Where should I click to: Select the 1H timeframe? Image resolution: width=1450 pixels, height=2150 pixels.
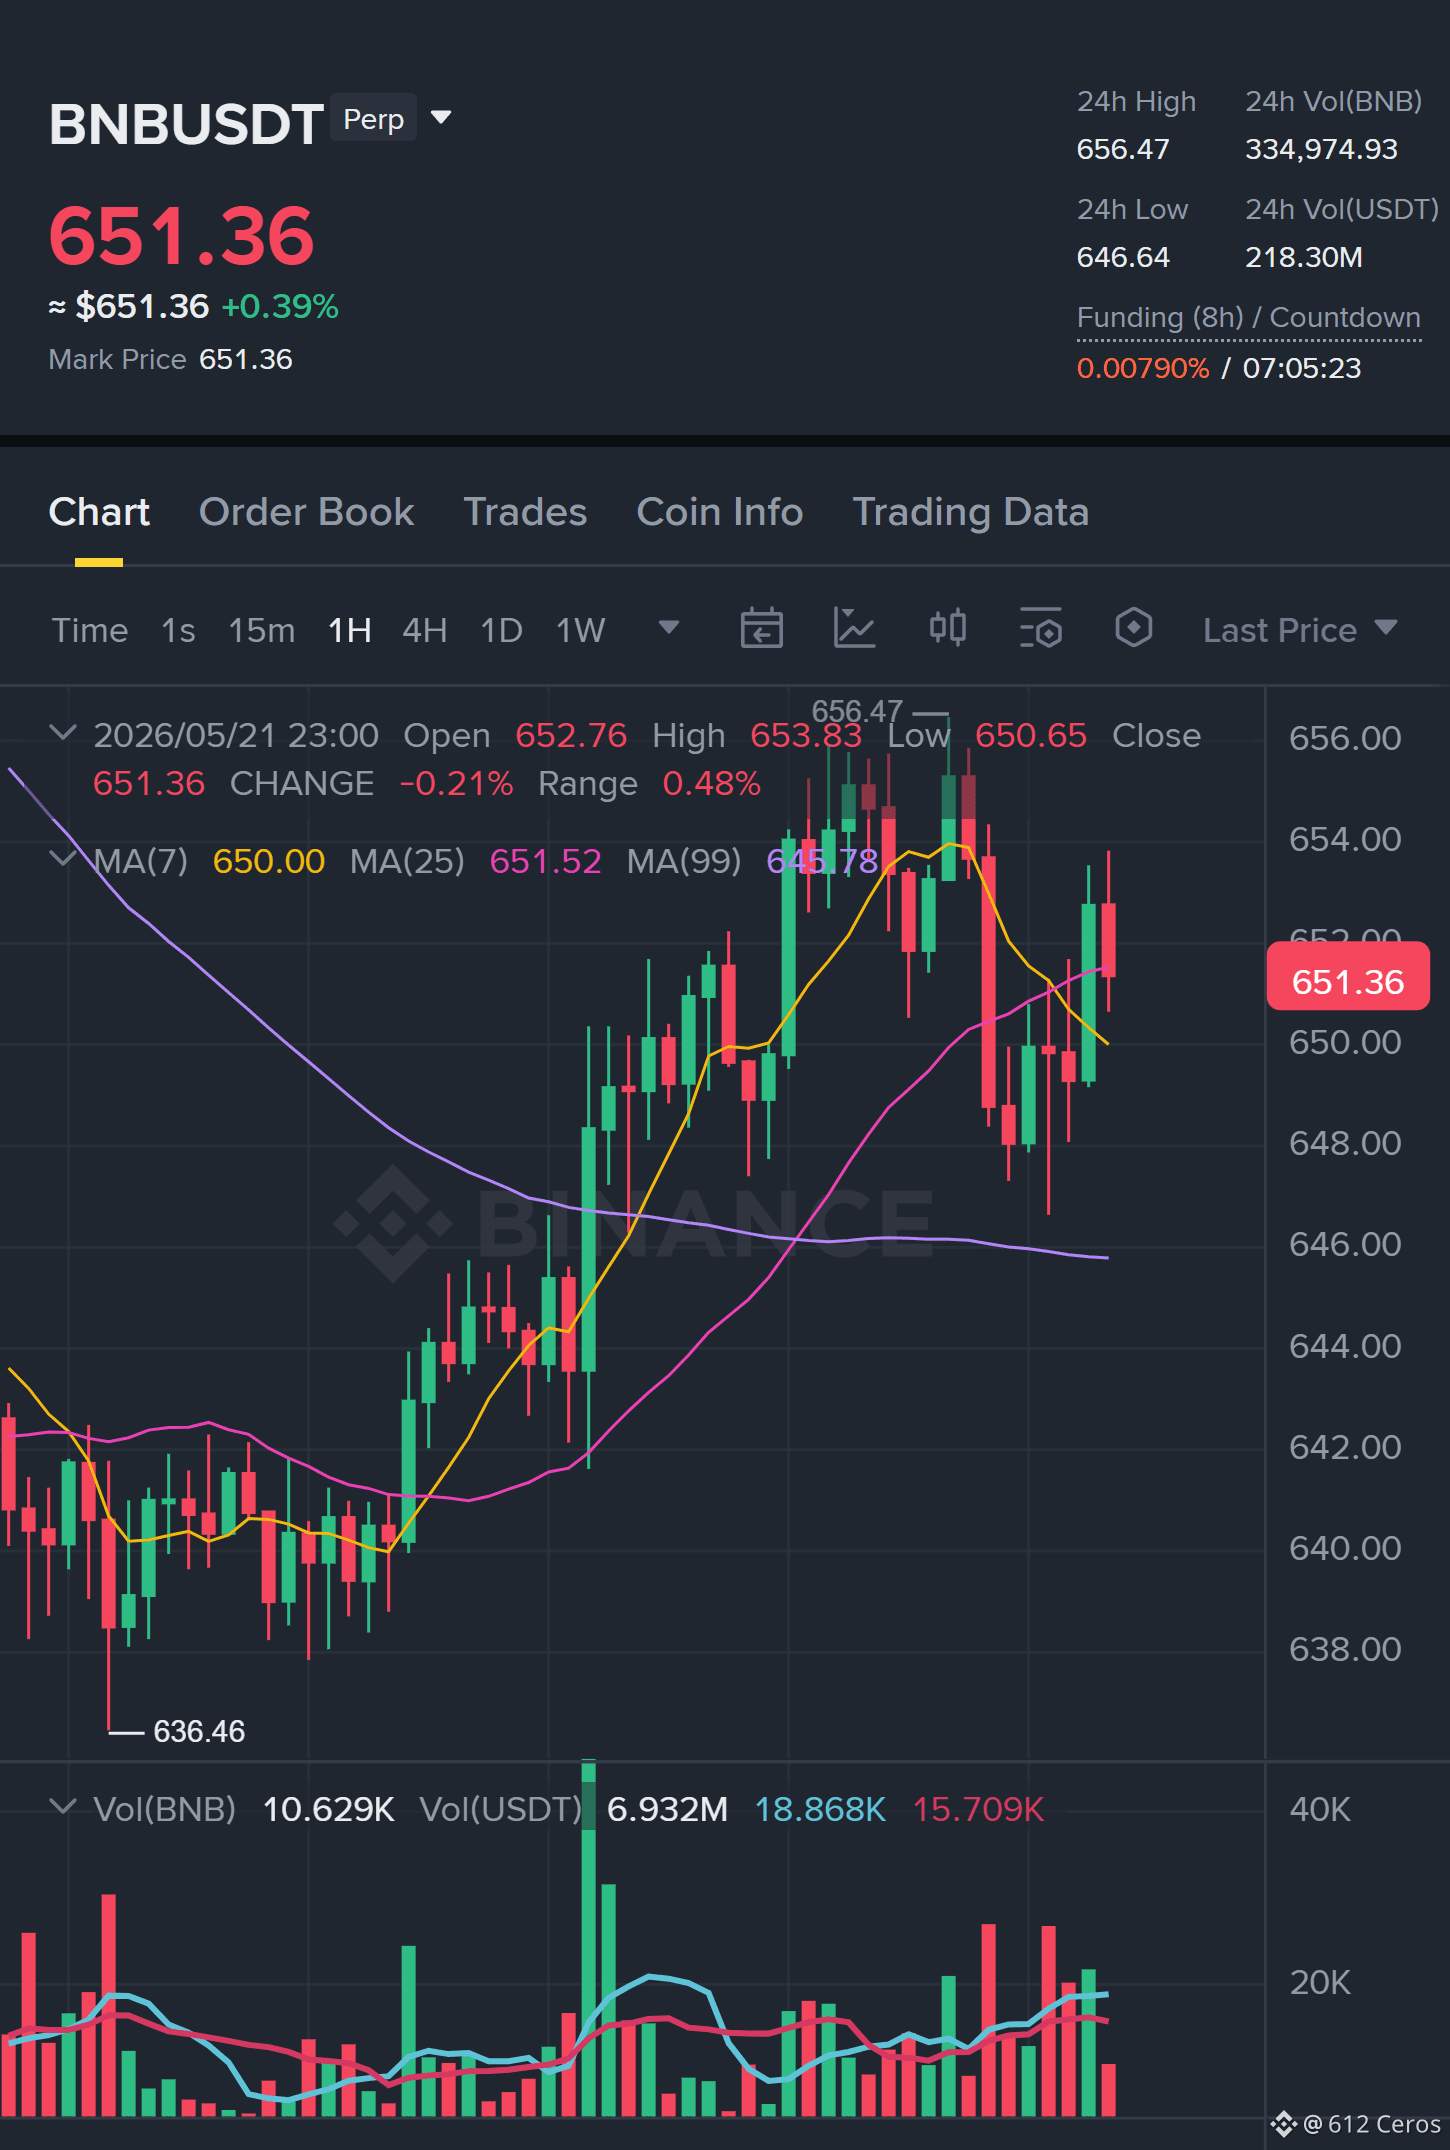350,630
